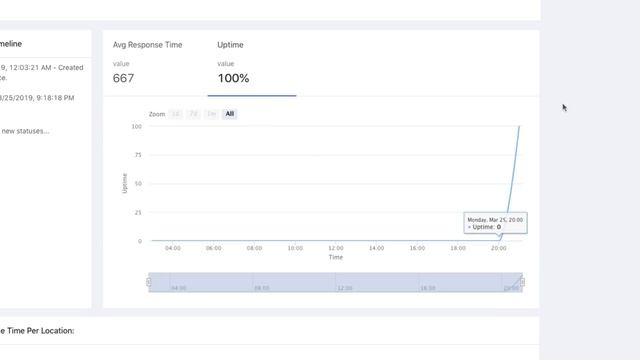This screenshot has height=360, width=640.
Task: Click the 12:00 x-axis label
Action: [x=336, y=248]
